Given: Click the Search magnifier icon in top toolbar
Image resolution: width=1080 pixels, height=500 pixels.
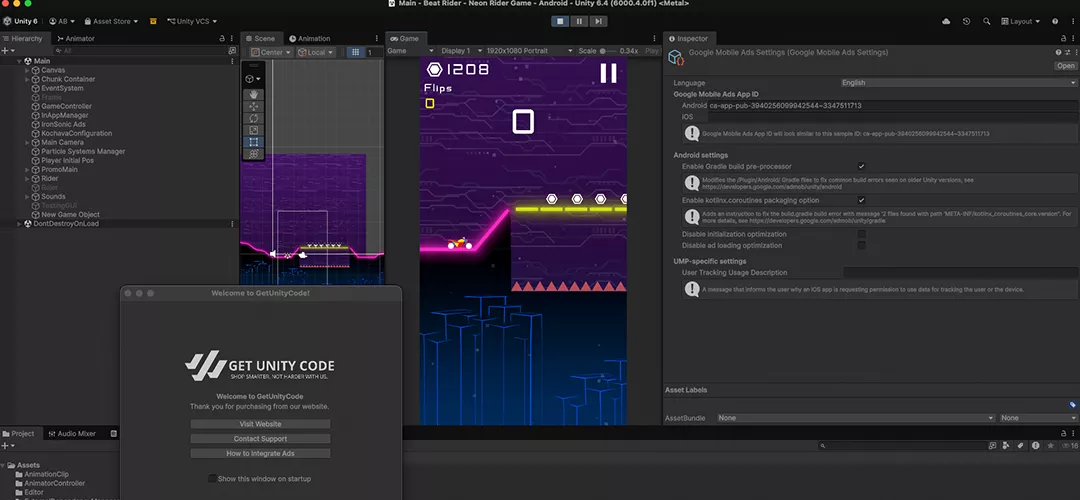Looking at the screenshot, I should [987, 21].
